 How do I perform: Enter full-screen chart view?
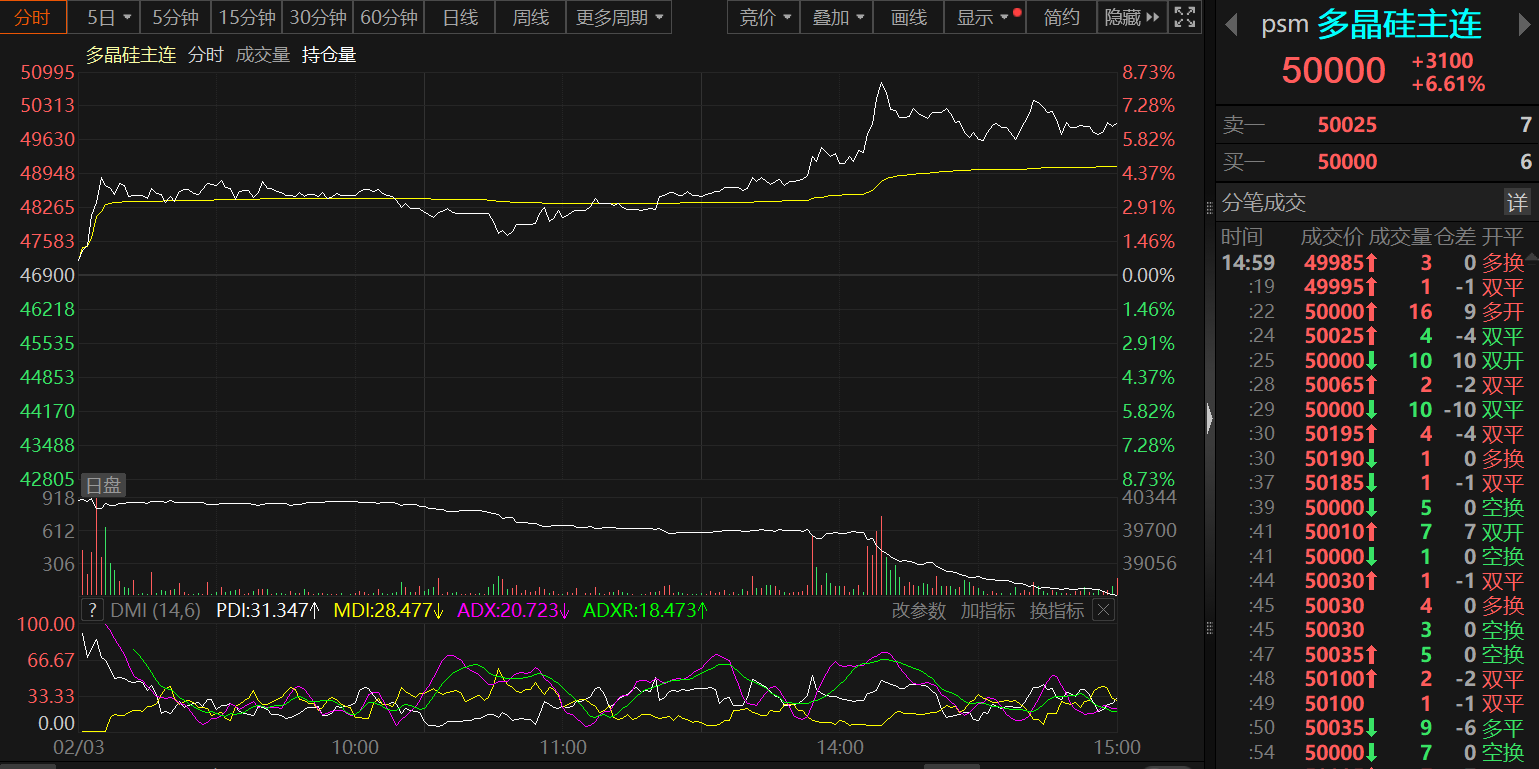click(1185, 17)
